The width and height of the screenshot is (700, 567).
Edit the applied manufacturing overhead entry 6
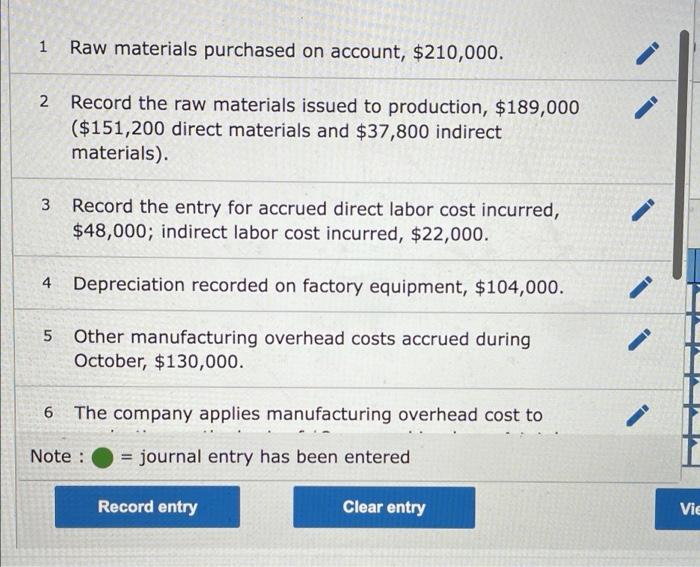tap(648, 414)
